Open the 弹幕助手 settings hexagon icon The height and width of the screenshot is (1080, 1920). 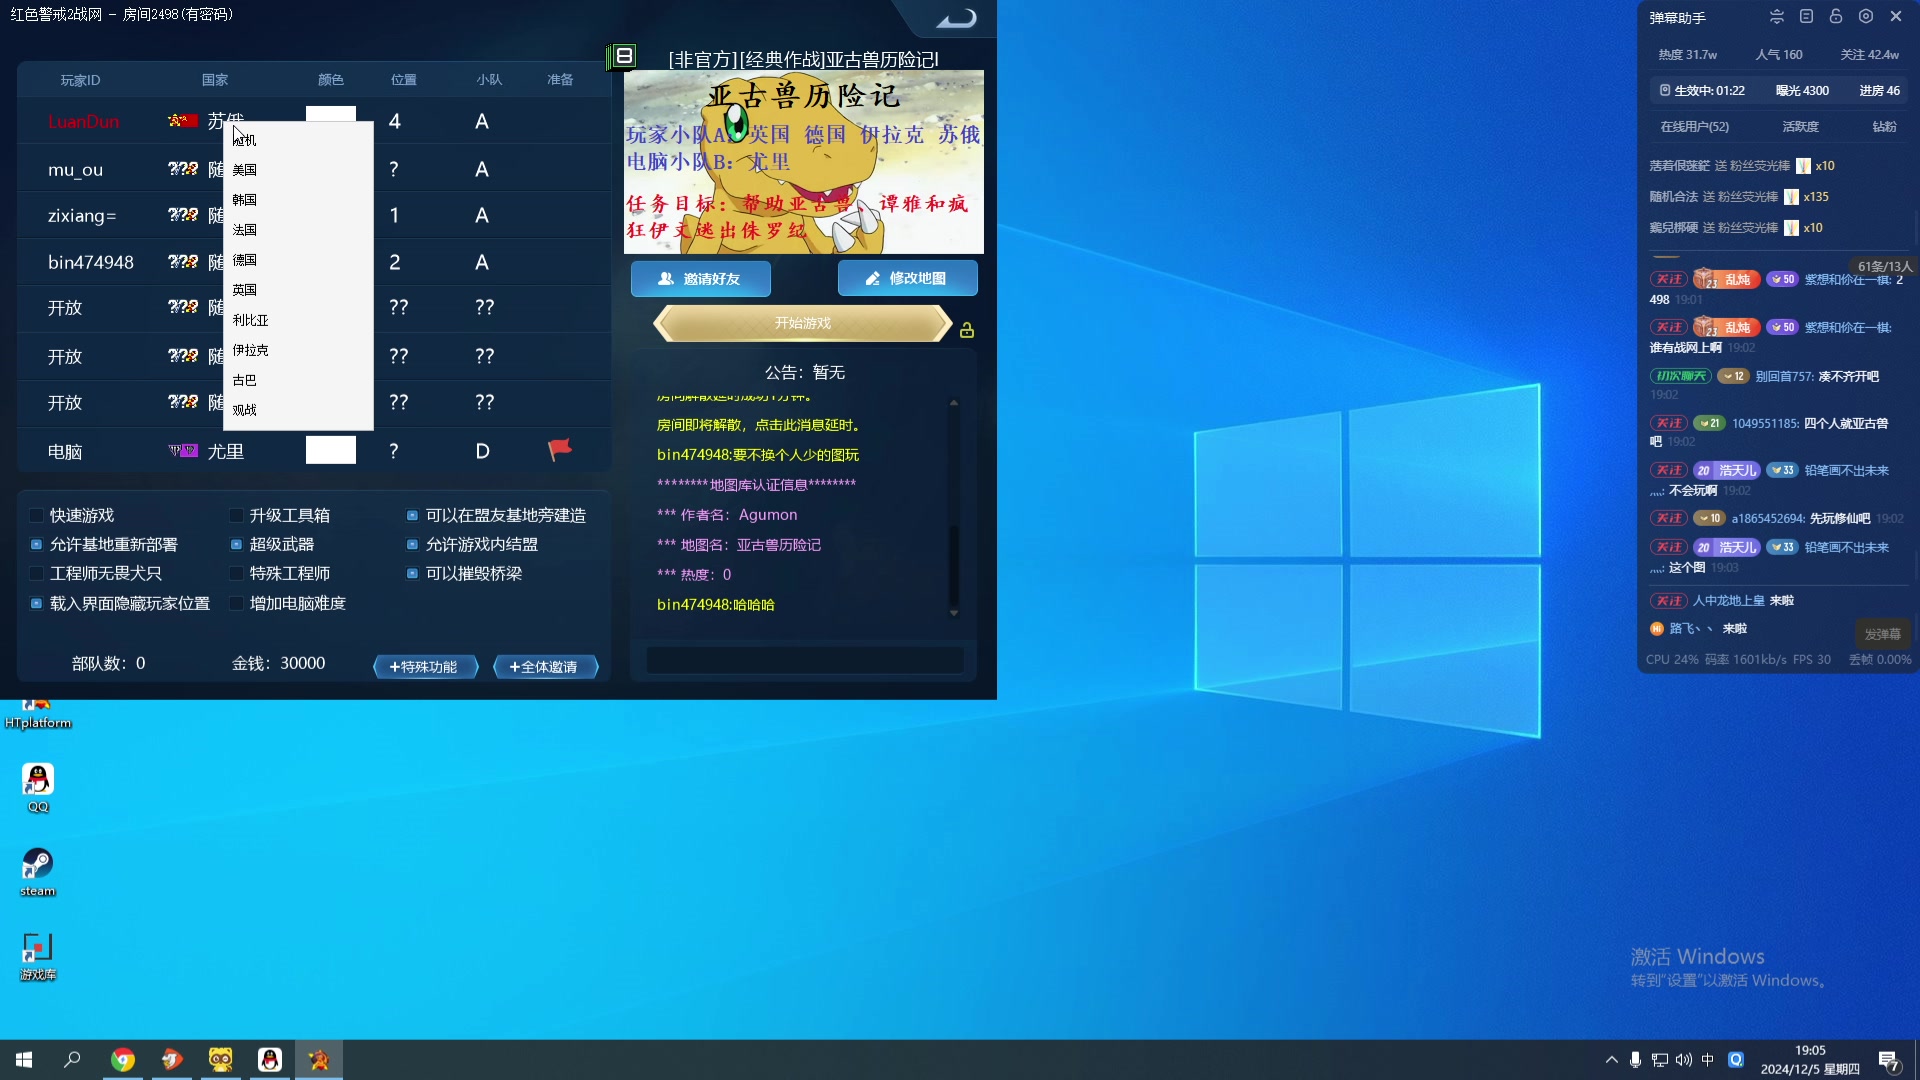(x=1866, y=17)
